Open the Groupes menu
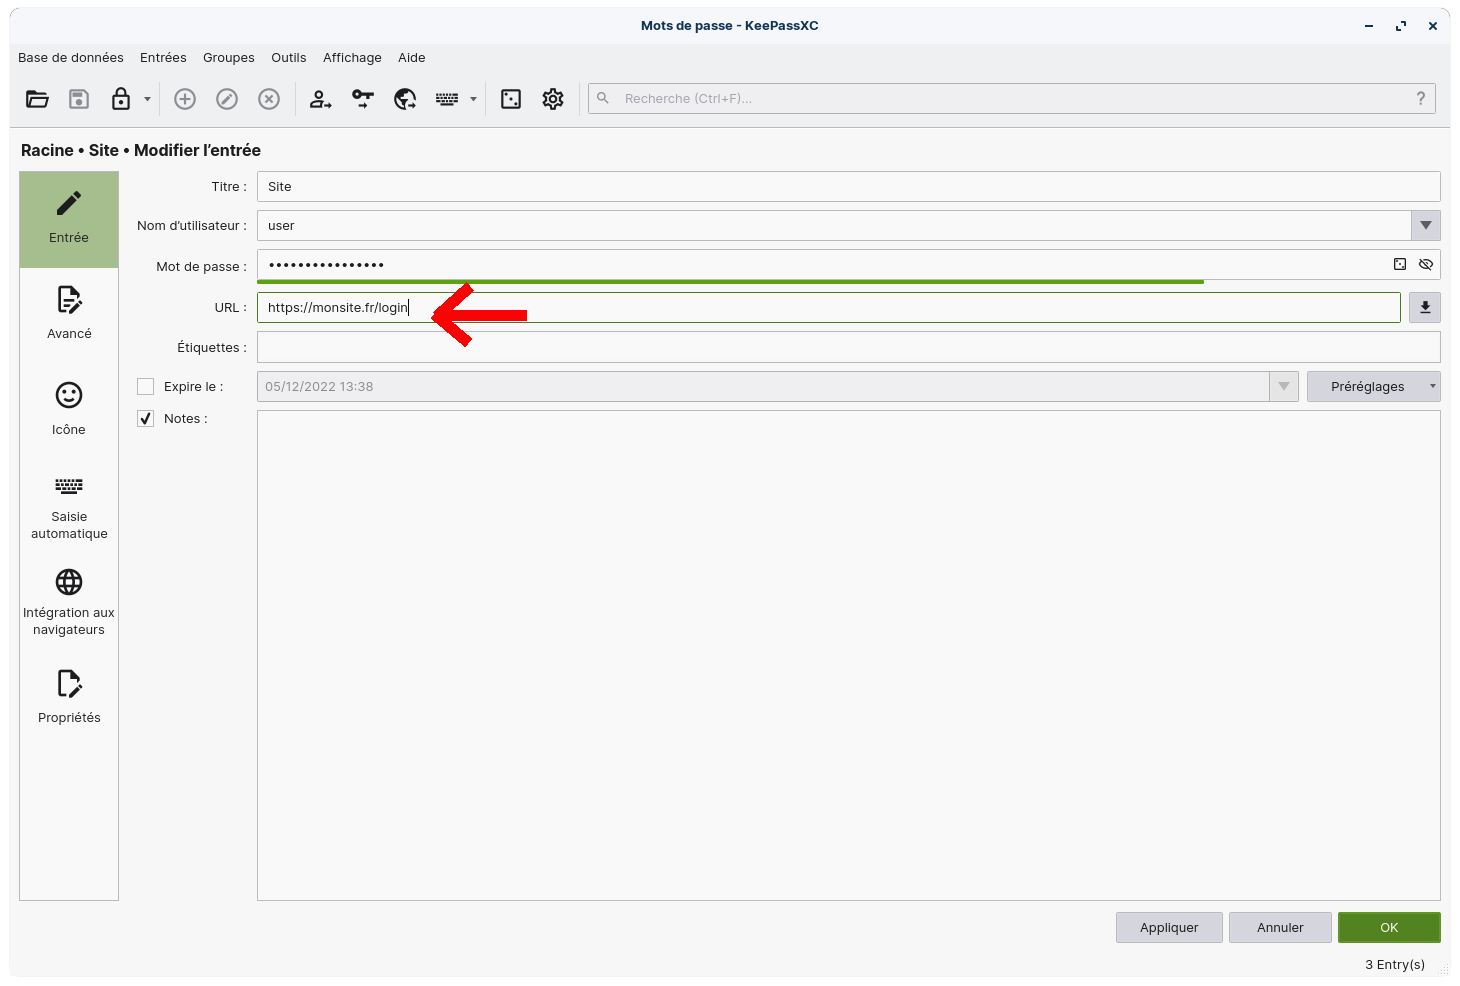The width and height of the screenshot is (1460, 986). 228,58
